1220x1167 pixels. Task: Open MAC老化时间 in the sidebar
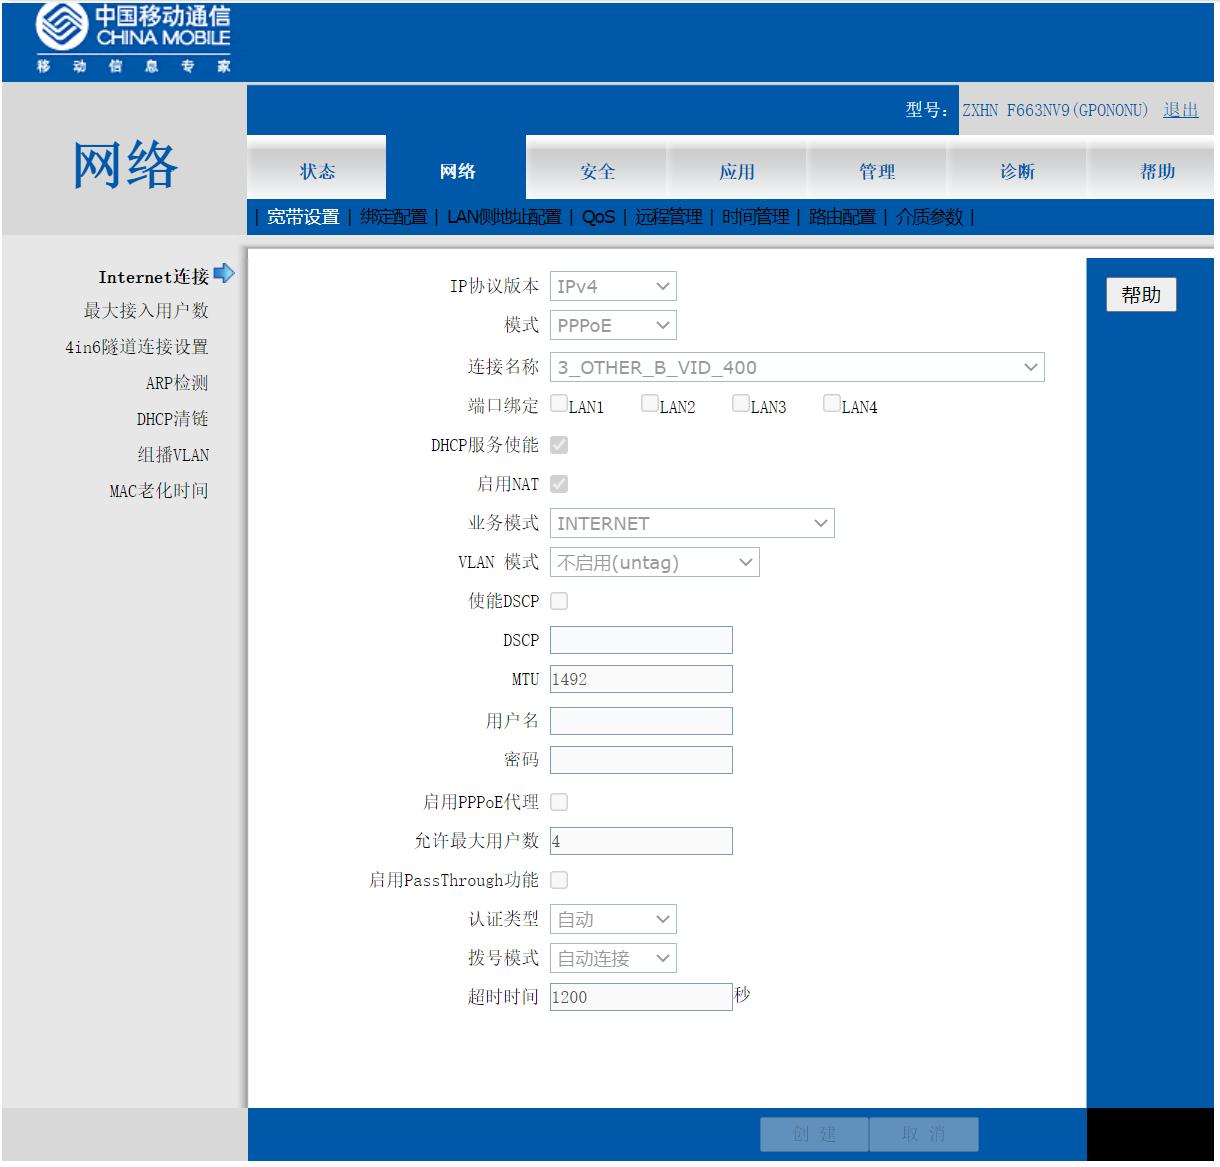coord(159,491)
